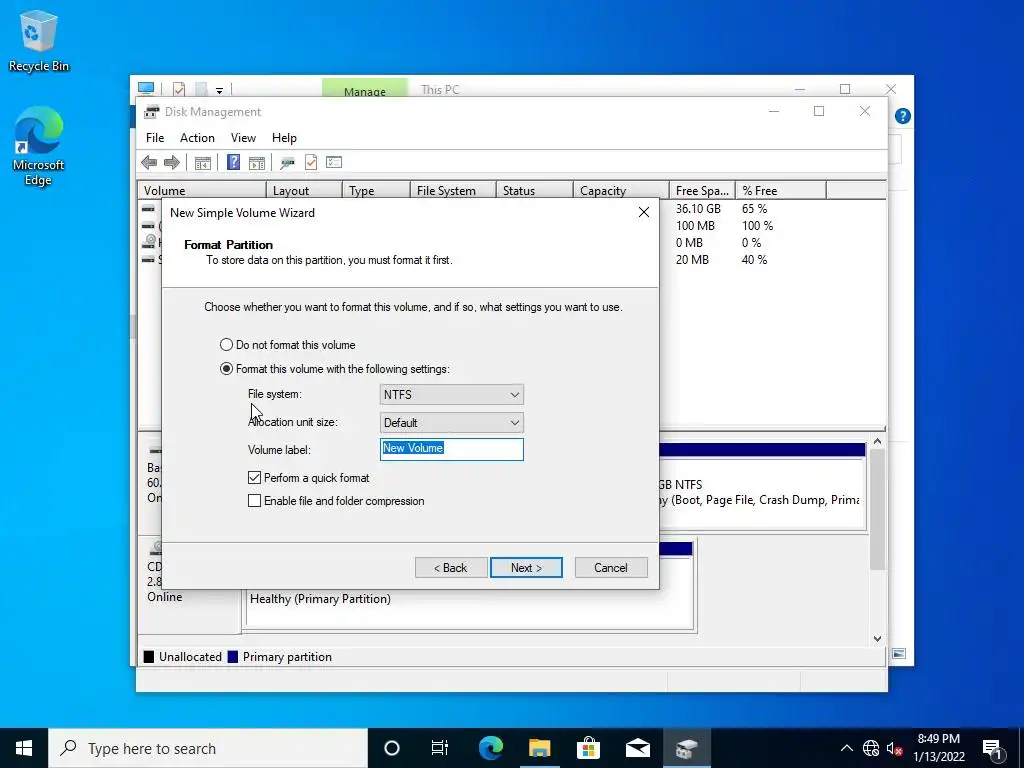Click the Primary partition blue legend swatch
This screenshot has height=768, width=1024.
[x=232, y=657]
